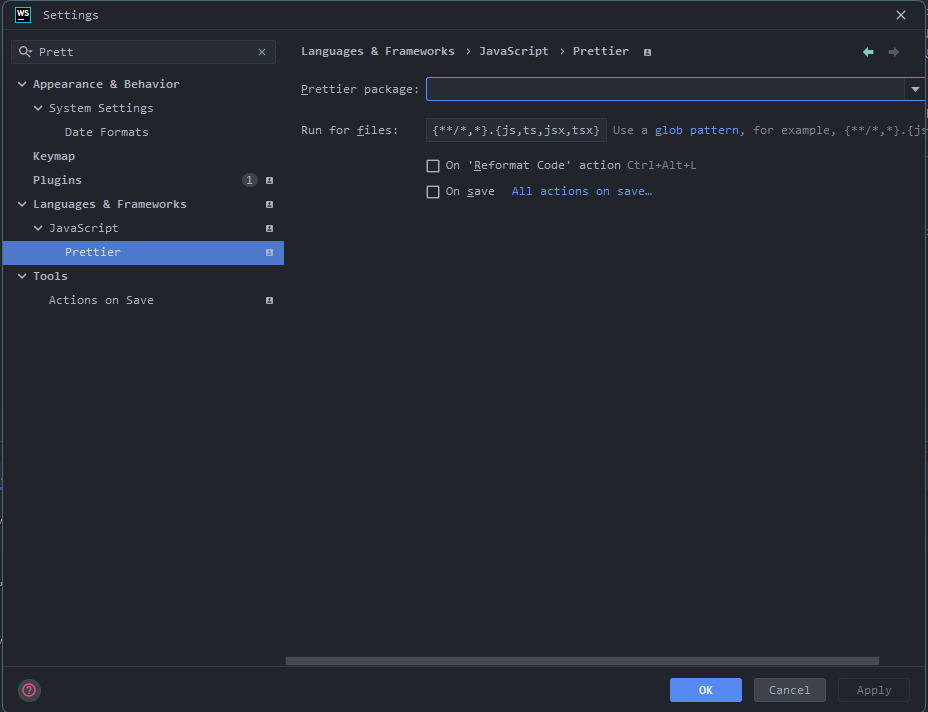The width and height of the screenshot is (928, 712).
Task: Click into the settings search field
Action: tap(144, 52)
